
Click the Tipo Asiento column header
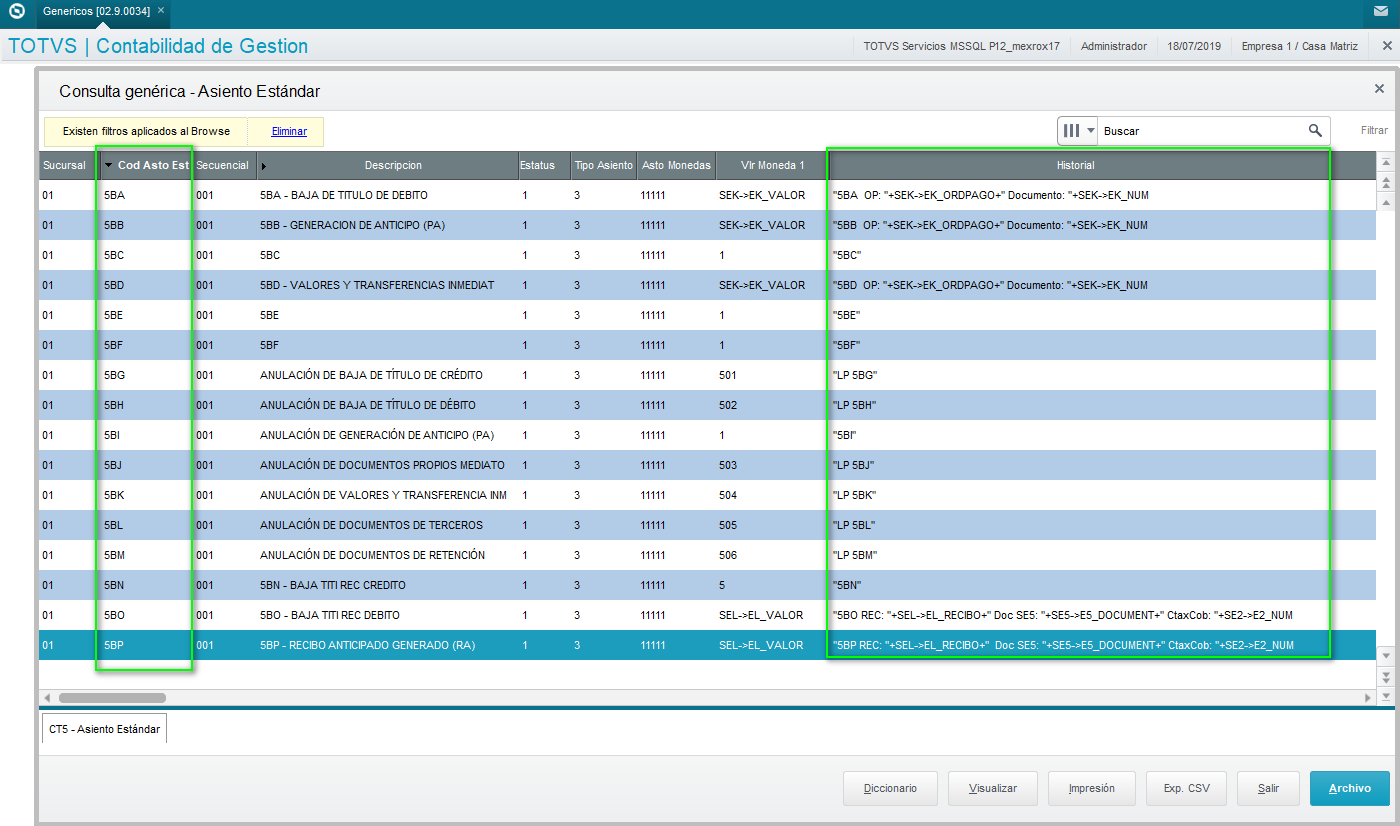click(x=603, y=165)
